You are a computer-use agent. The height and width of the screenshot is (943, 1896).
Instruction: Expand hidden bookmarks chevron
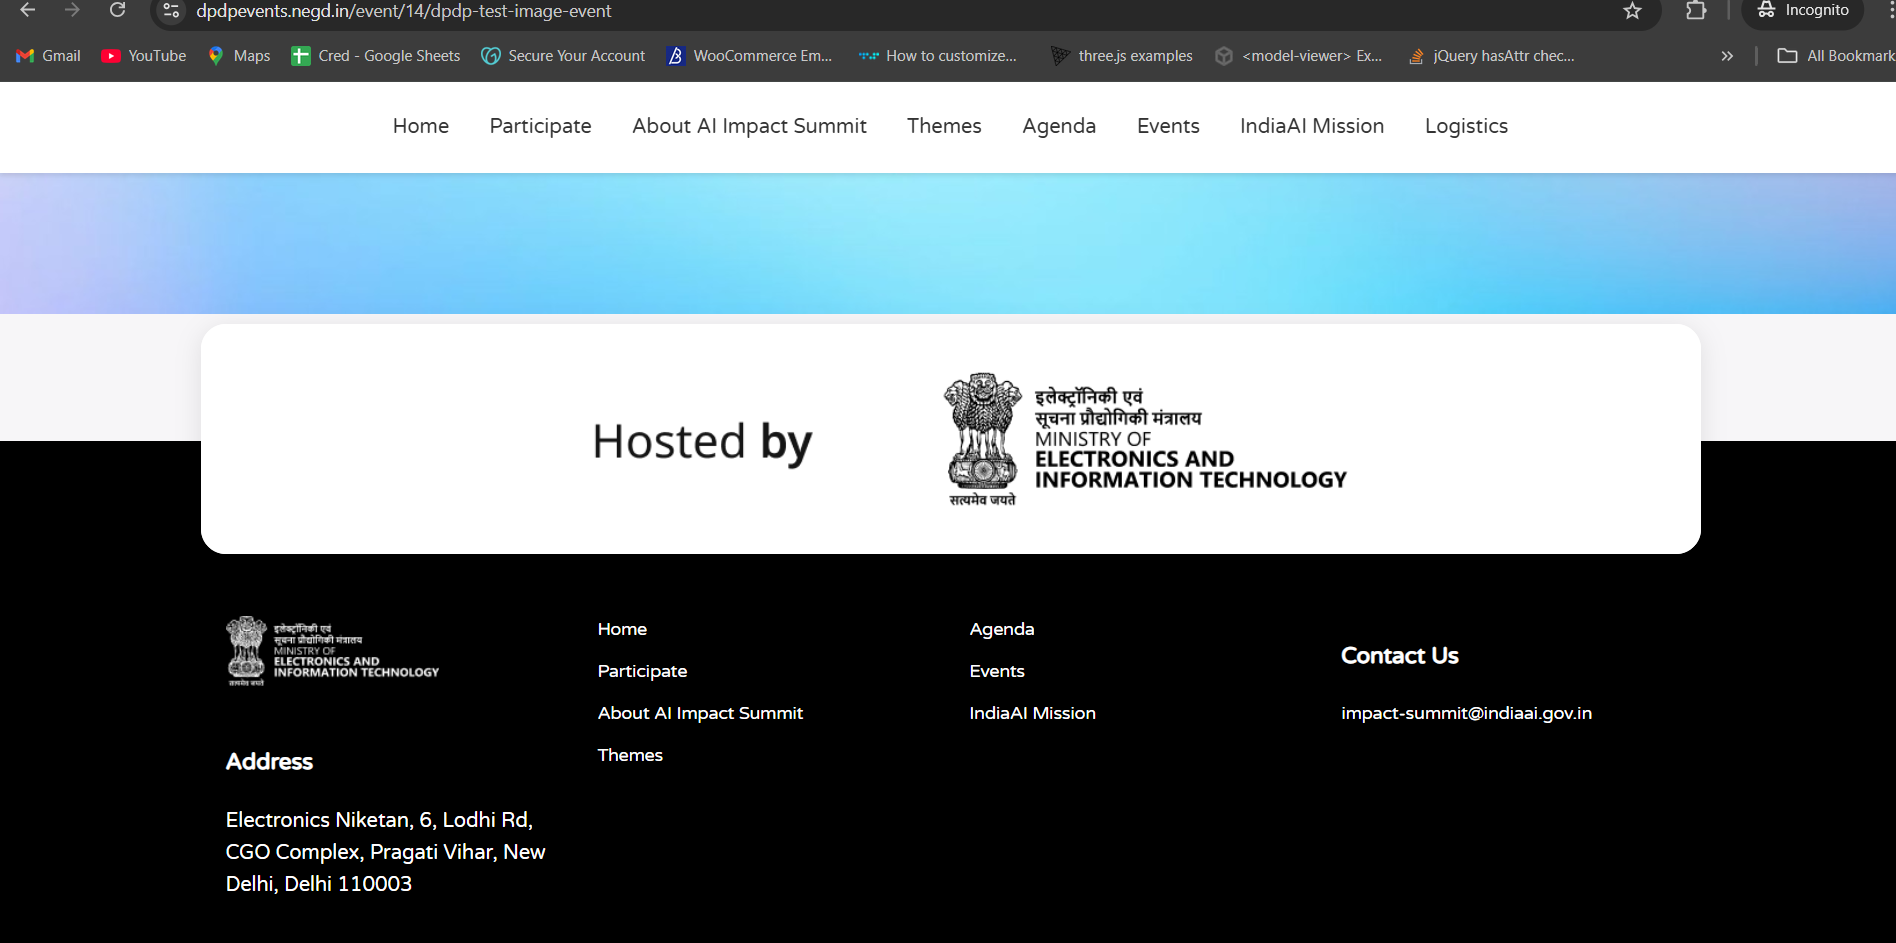coord(1727,56)
